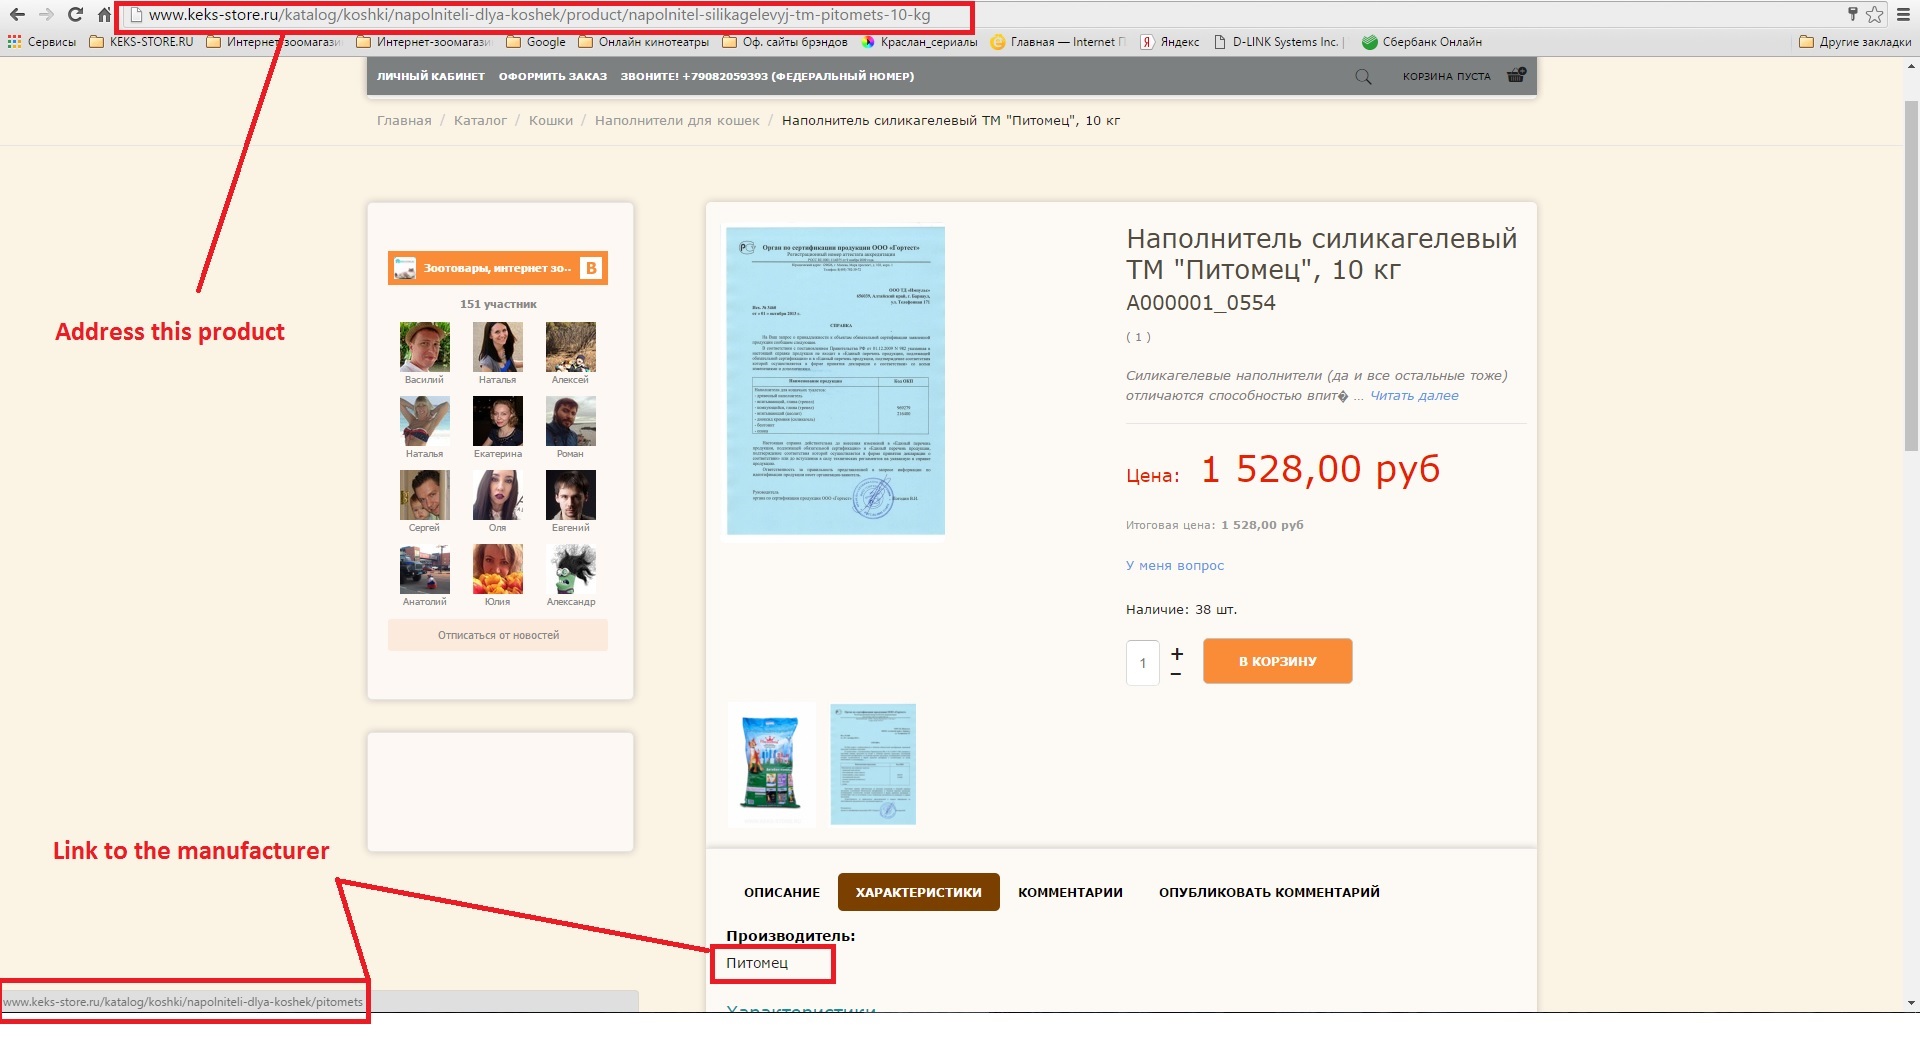The image size is (1920, 1054).
Task: Click the page vertical scrollbar thumb
Action: point(1911,275)
